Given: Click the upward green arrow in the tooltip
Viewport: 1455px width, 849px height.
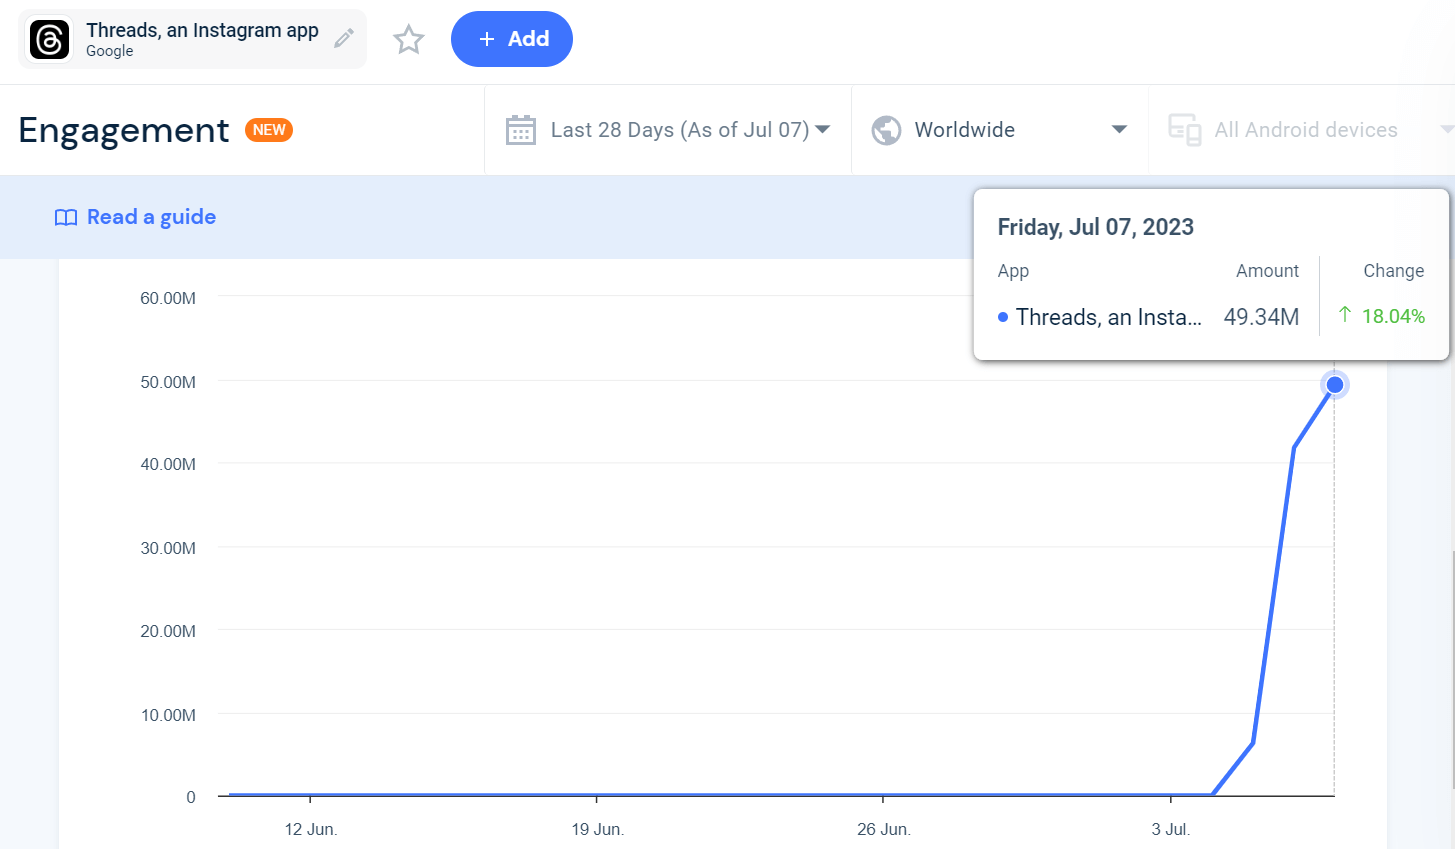Looking at the screenshot, I should 1344,315.
